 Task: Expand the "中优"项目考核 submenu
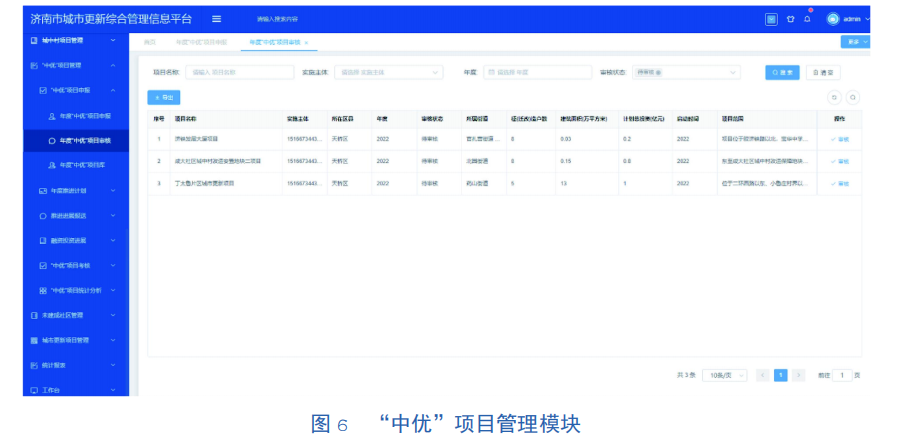click(x=113, y=266)
